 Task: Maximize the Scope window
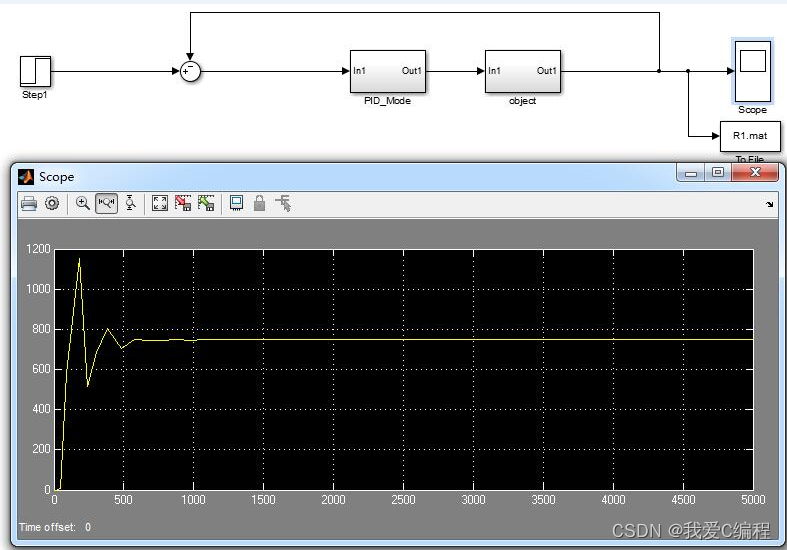(718, 173)
